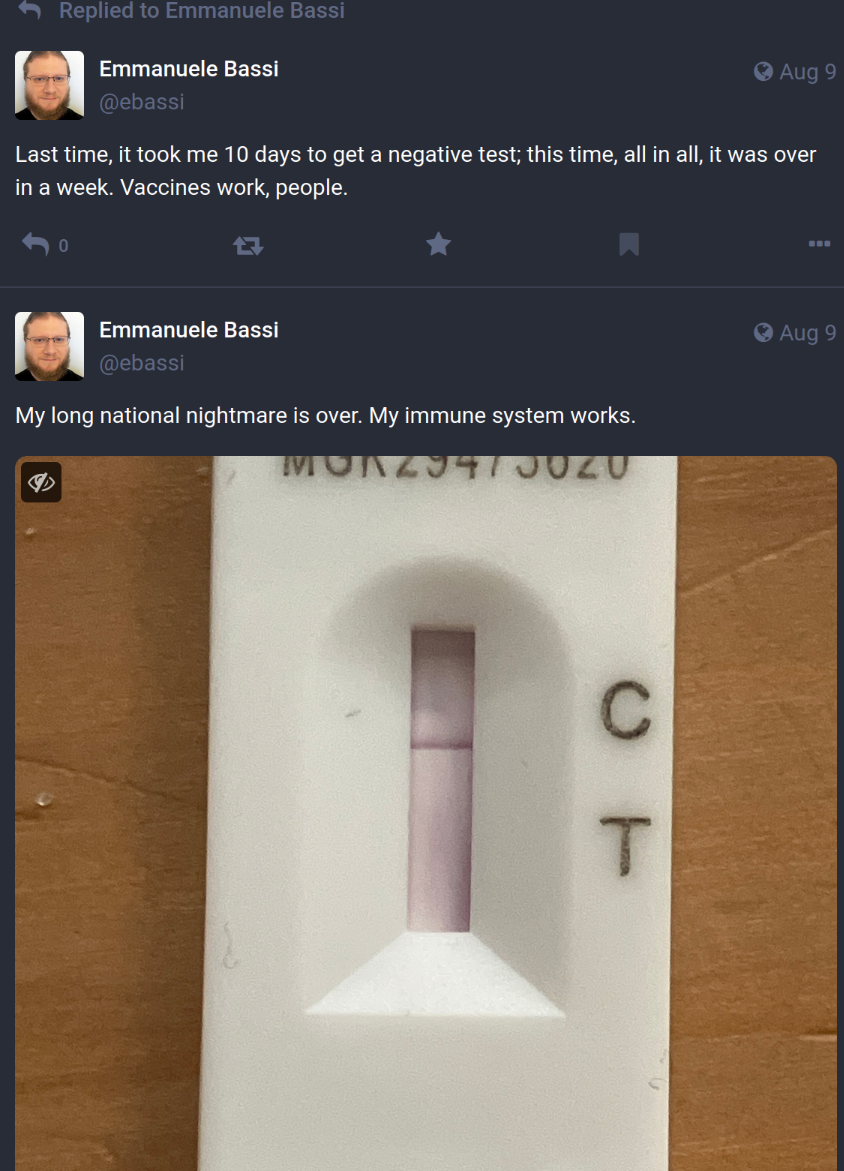Screen dimensions: 844x1171
Task: Click the globe visibility icon on second post
Action: point(763,332)
